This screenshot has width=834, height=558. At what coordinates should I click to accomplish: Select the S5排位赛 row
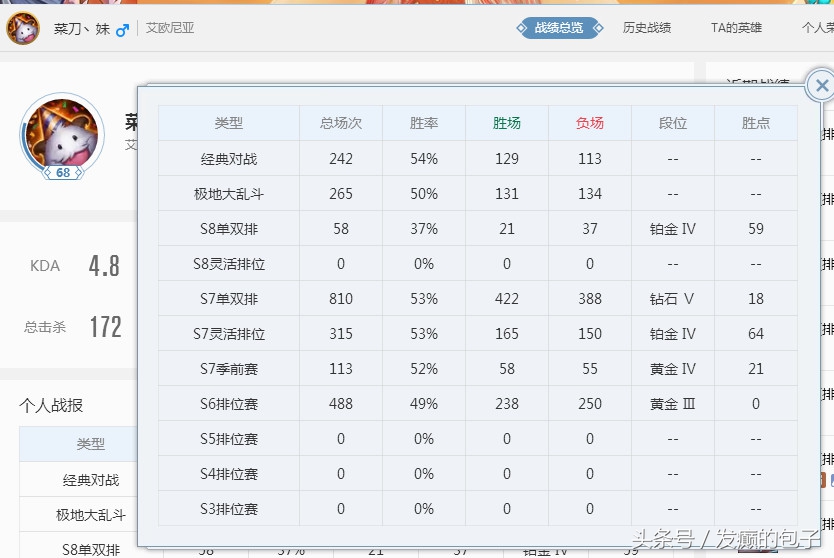click(478, 439)
